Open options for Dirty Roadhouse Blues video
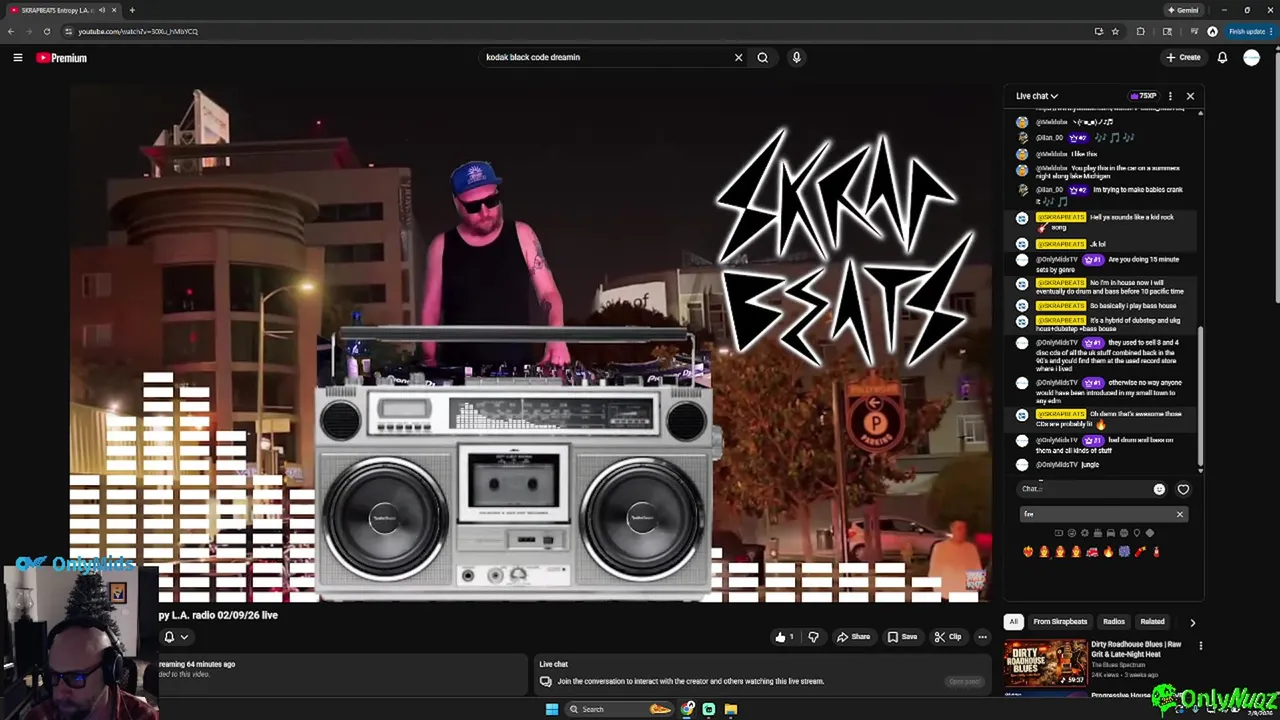 click(x=1200, y=646)
